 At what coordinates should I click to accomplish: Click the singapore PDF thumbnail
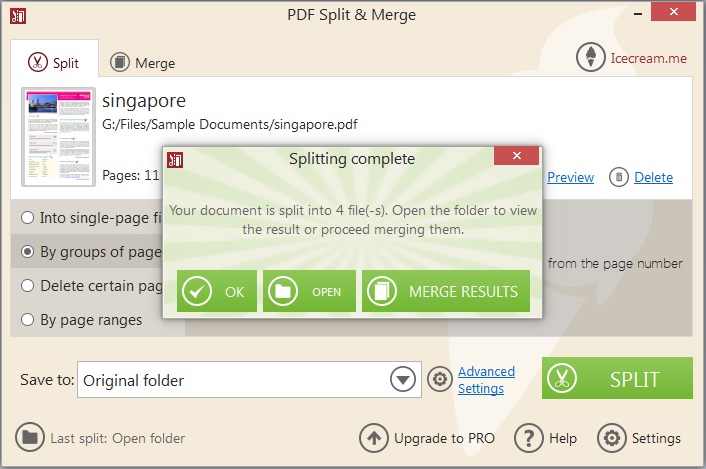coord(59,137)
